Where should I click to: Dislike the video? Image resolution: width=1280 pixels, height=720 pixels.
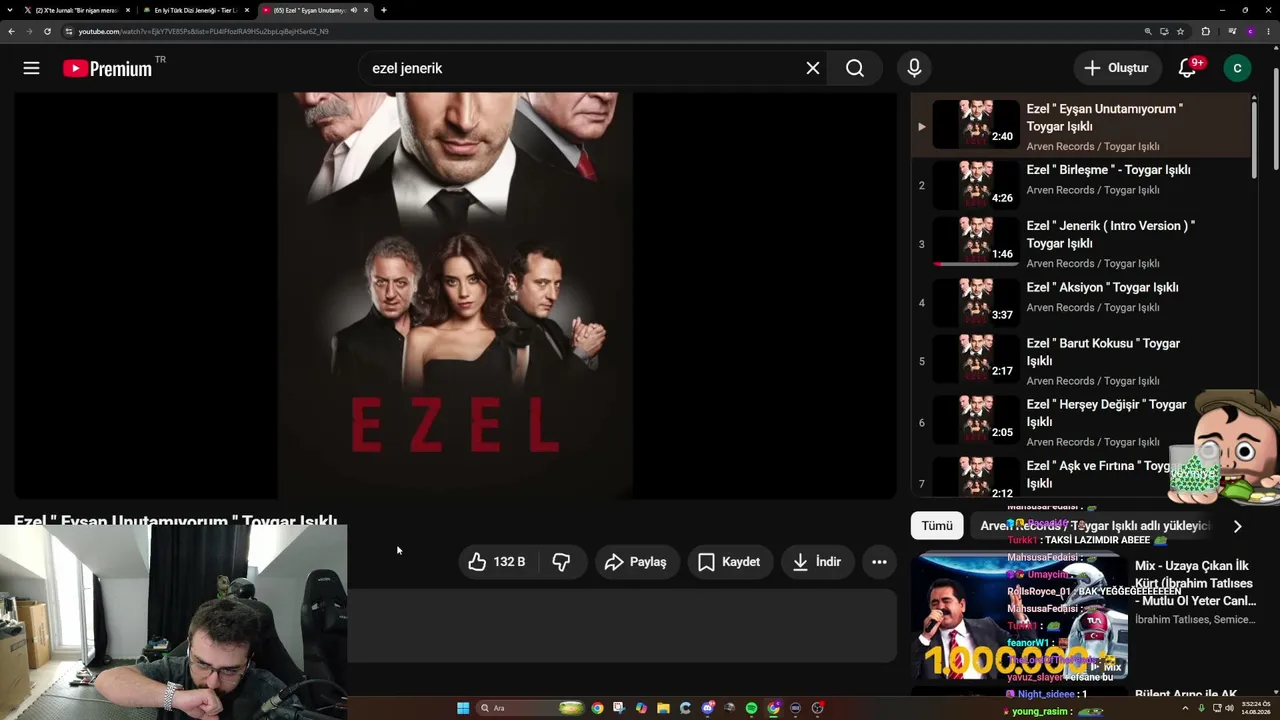point(561,562)
